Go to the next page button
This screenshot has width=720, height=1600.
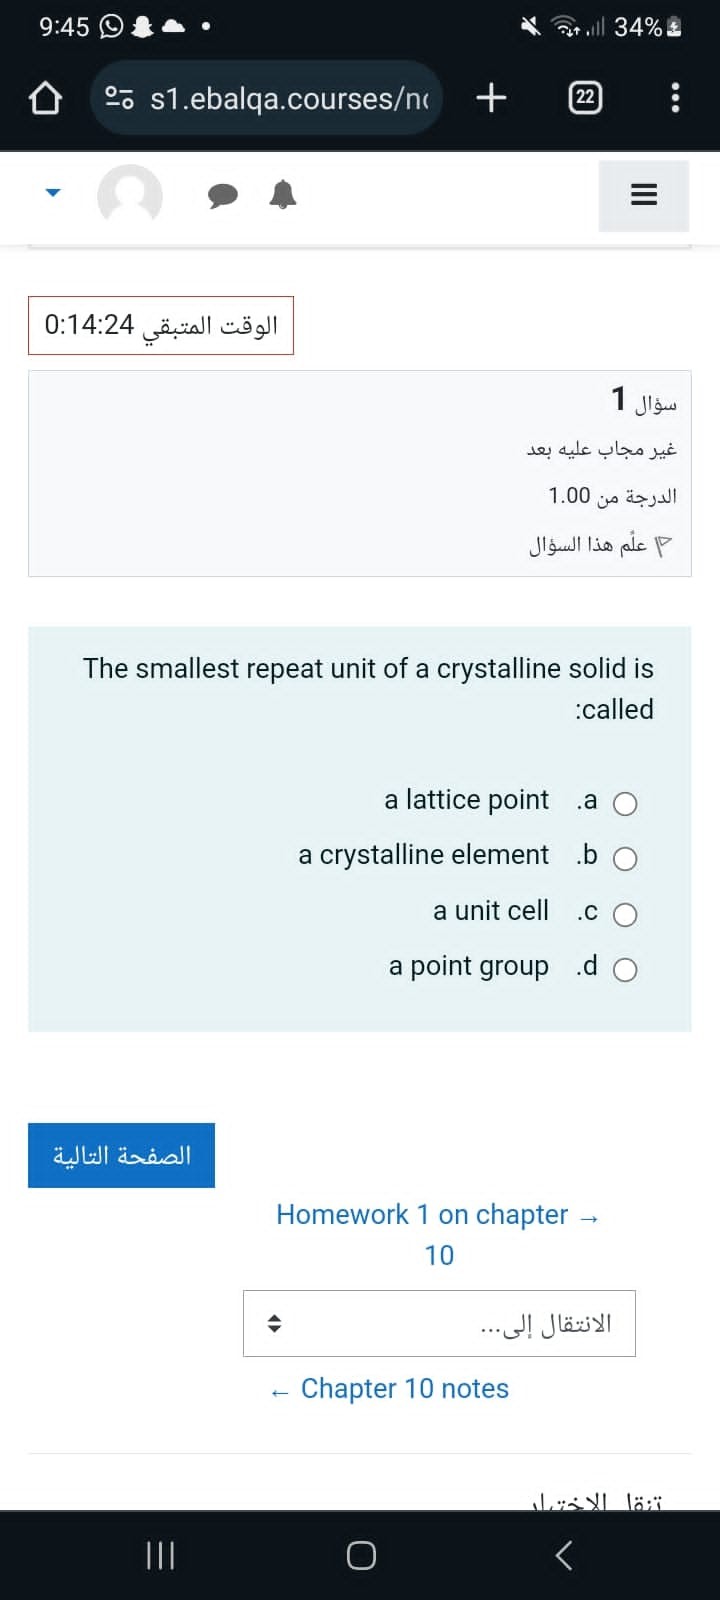point(121,1155)
